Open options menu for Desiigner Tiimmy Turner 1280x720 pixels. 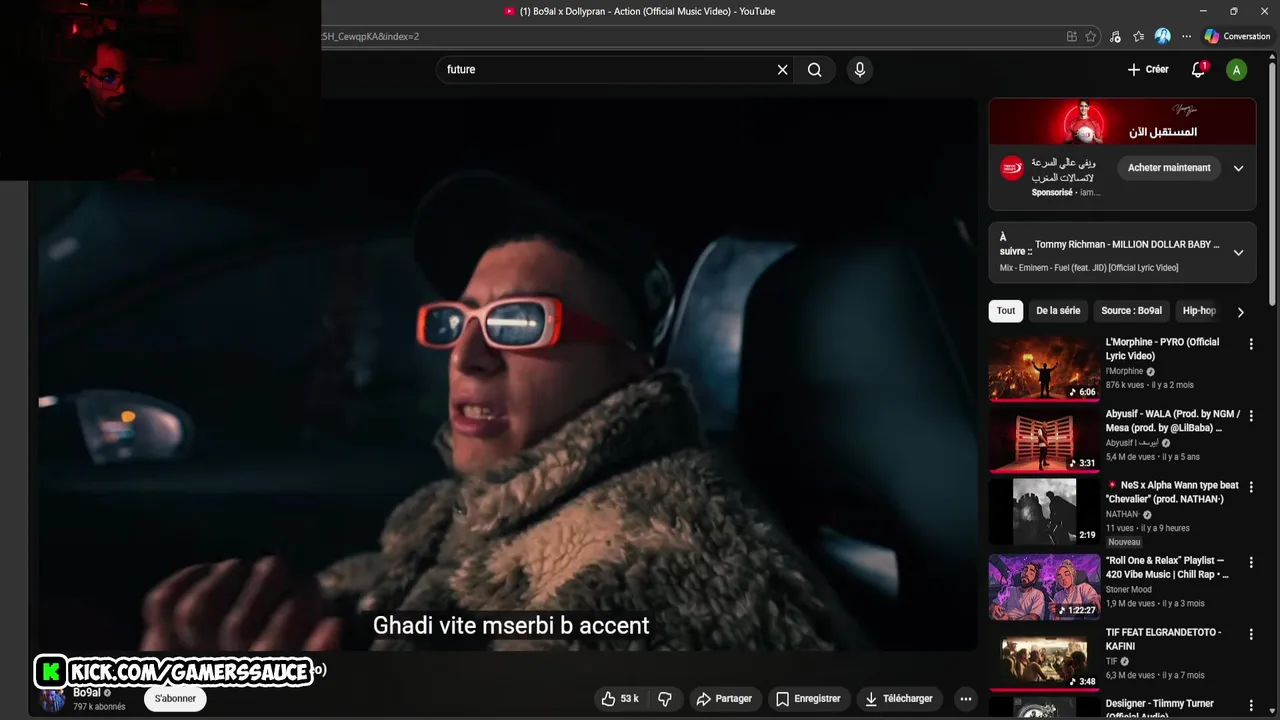(x=1251, y=707)
